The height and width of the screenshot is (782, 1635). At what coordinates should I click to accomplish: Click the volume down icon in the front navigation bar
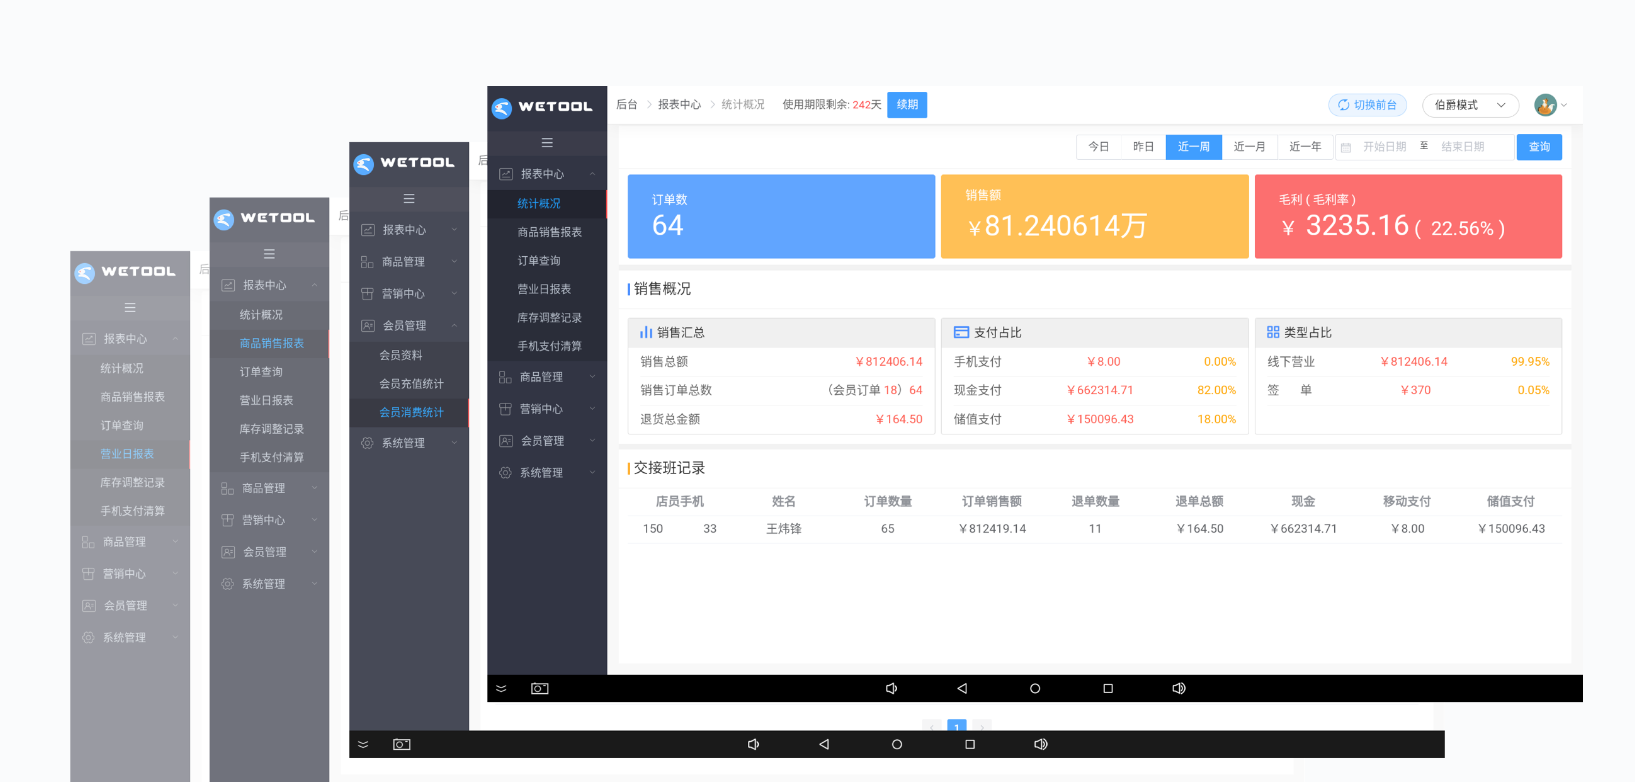coord(891,689)
